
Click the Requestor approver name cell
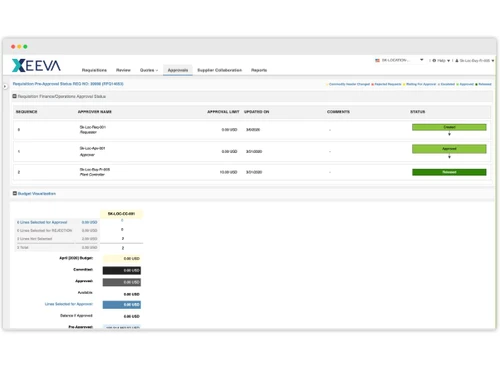[x=92, y=130]
